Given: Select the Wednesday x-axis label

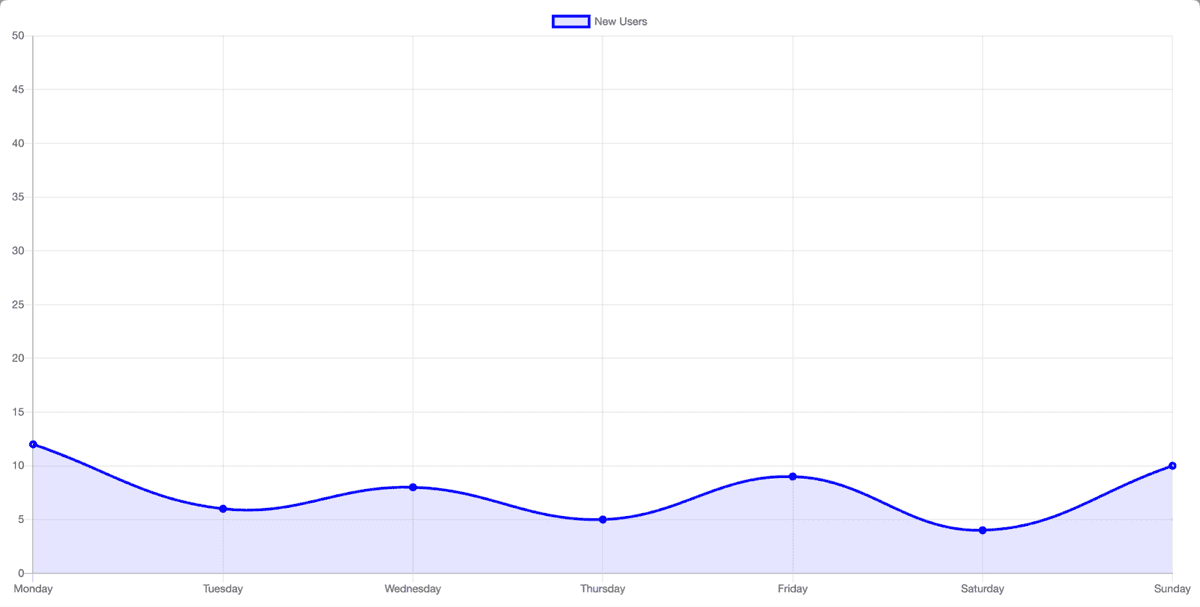Looking at the screenshot, I should tap(413, 589).
